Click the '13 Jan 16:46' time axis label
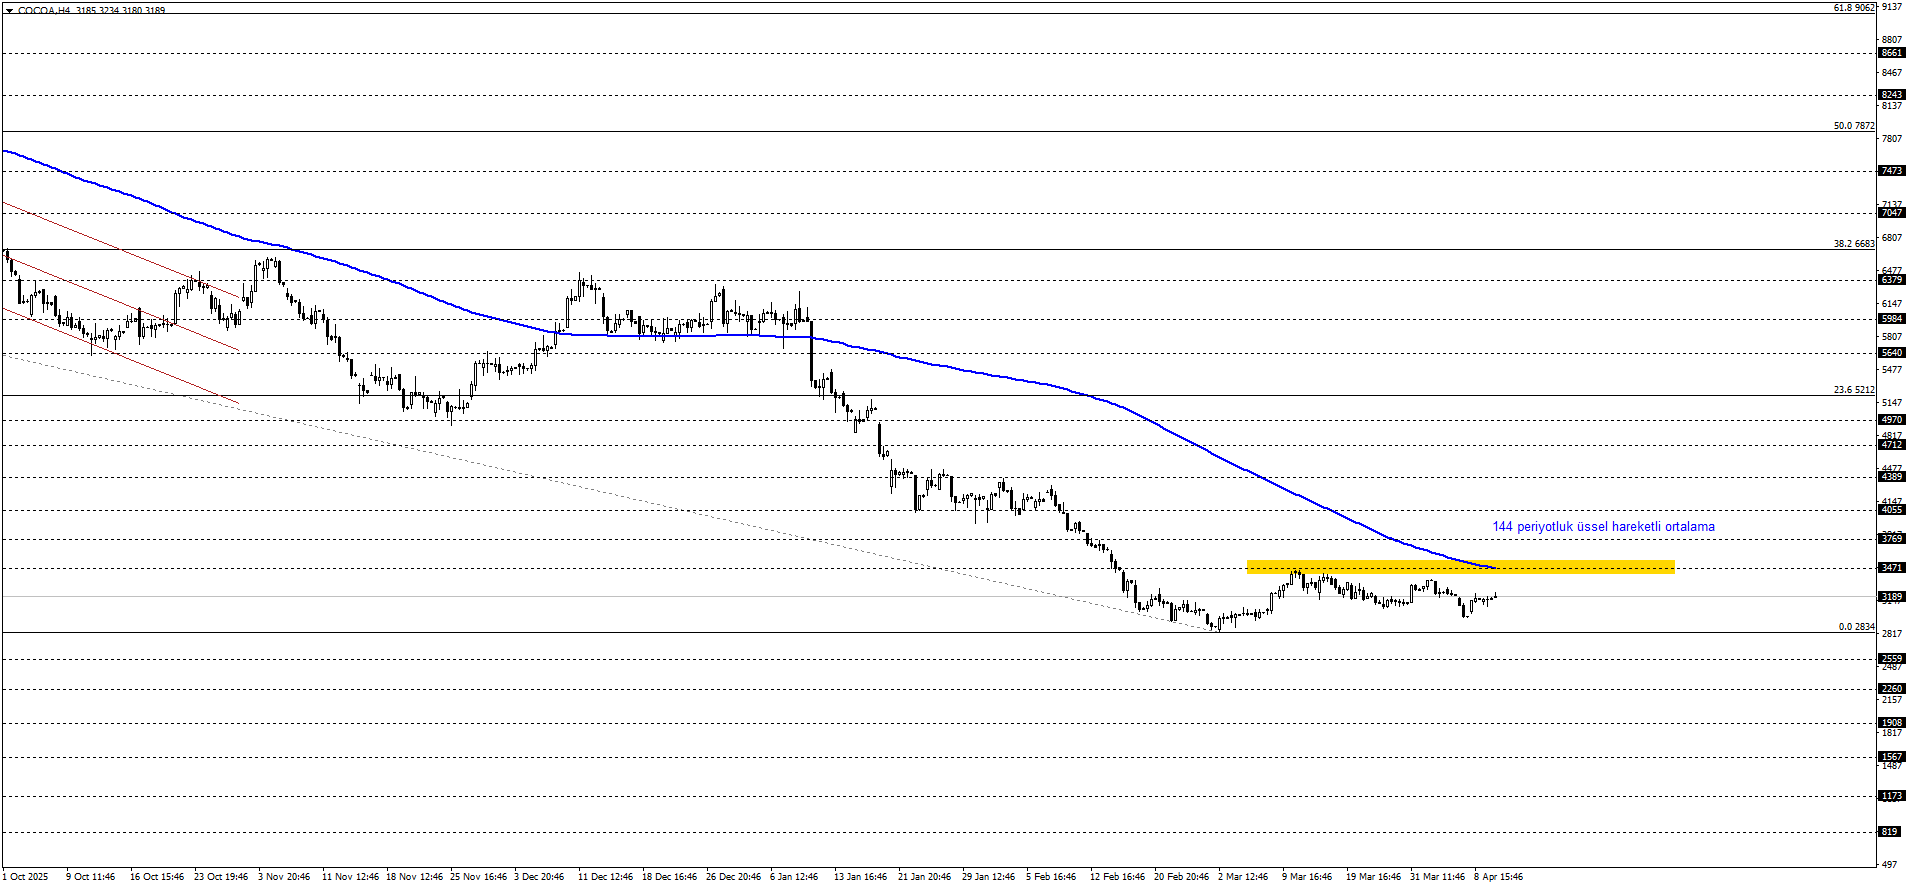 (860, 877)
